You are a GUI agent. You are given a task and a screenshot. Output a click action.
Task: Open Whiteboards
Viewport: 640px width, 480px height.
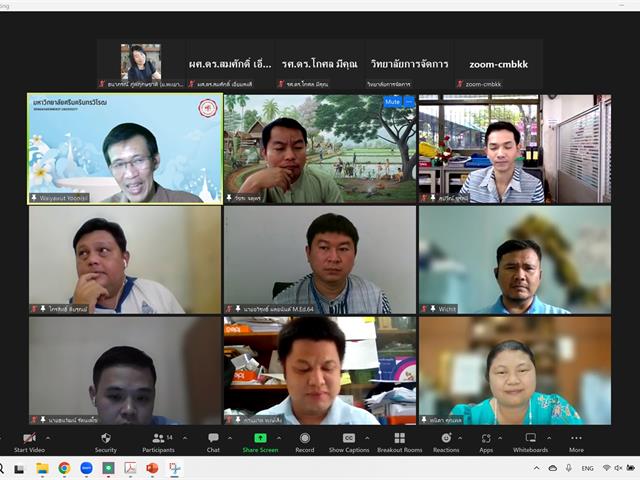click(531, 442)
